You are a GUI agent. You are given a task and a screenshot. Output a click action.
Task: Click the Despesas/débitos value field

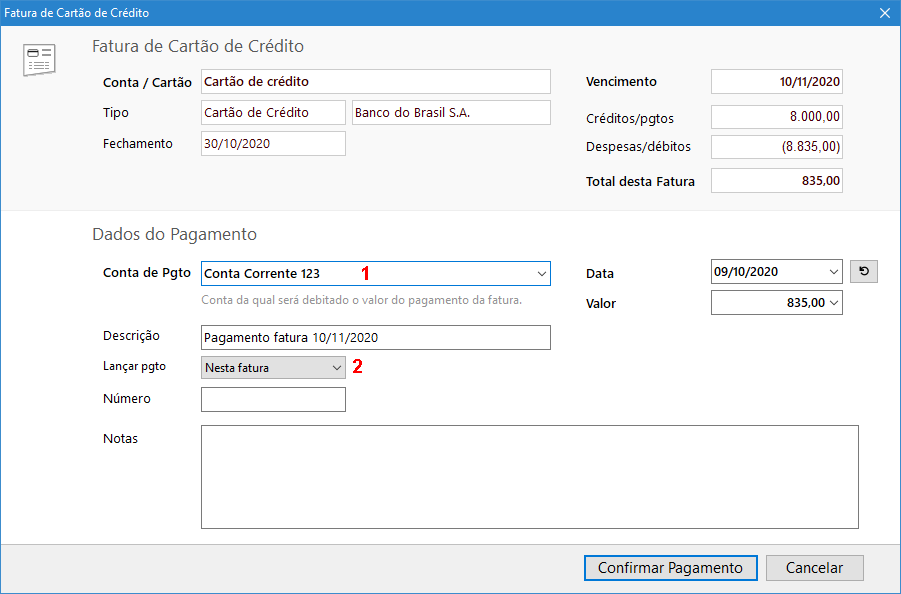pos(776,147)
